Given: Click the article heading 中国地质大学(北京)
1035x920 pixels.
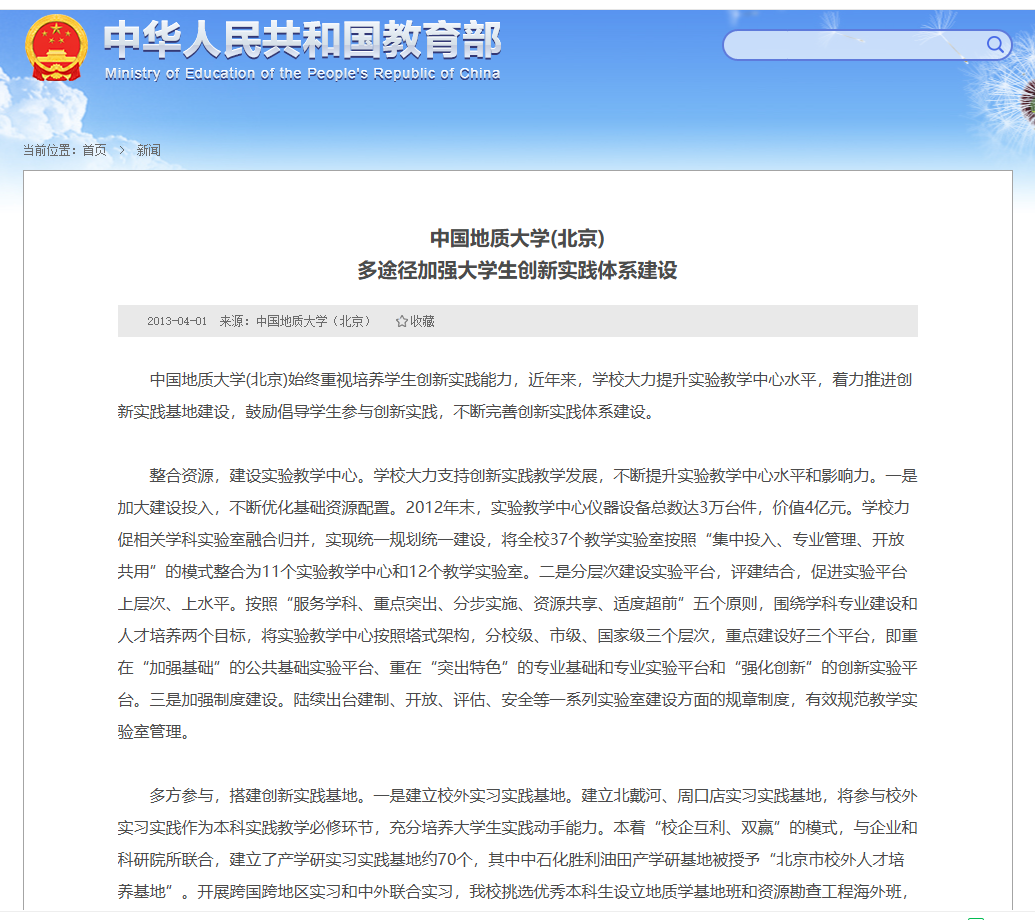Looking at the screenshot, I should click(x=517, y=238).
